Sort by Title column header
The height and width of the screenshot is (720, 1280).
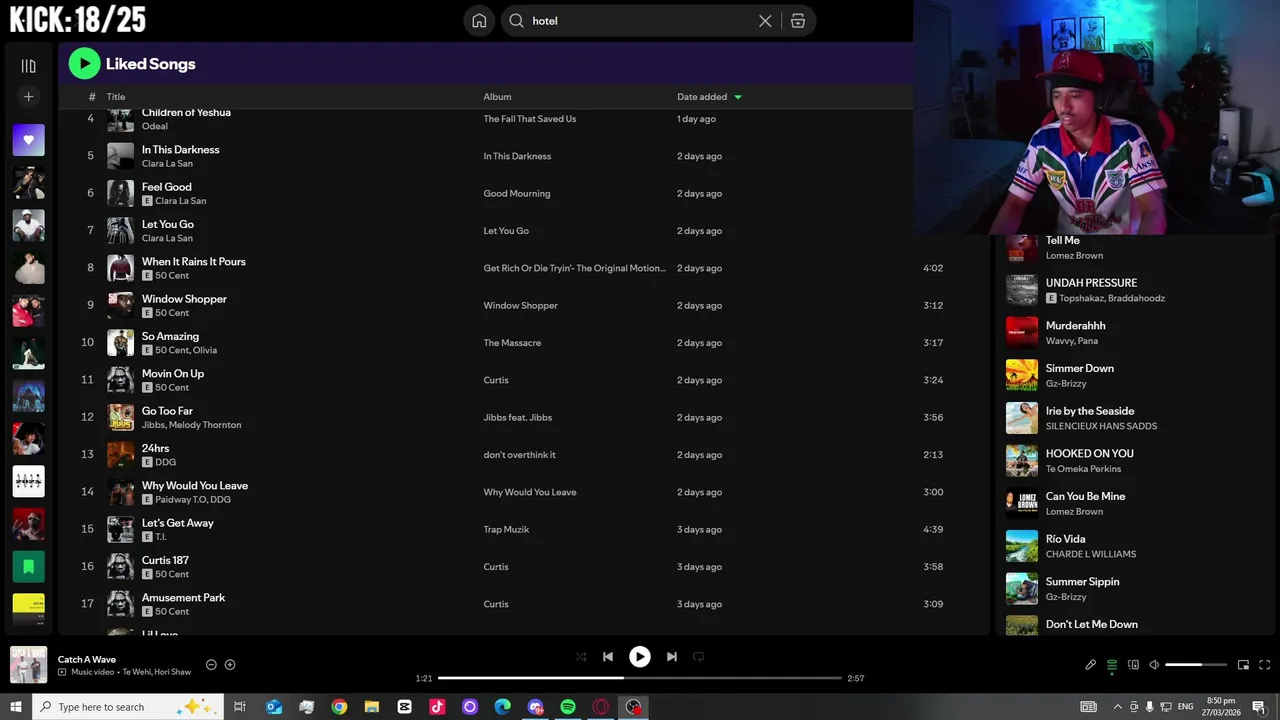pos(116,97)
